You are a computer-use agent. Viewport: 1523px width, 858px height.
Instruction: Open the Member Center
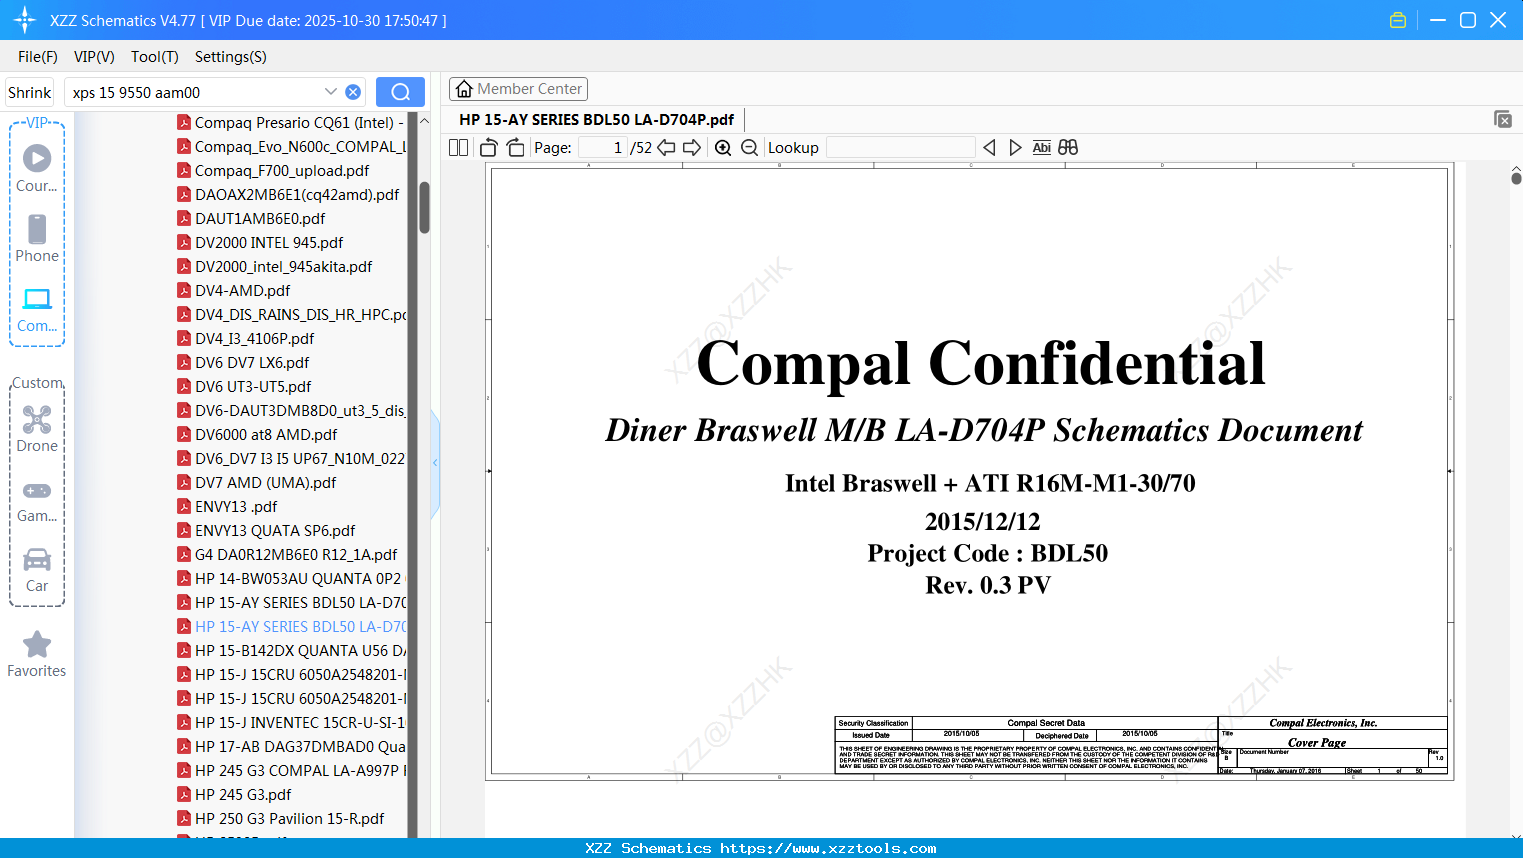pyautogui.click(x=518, y=89)
